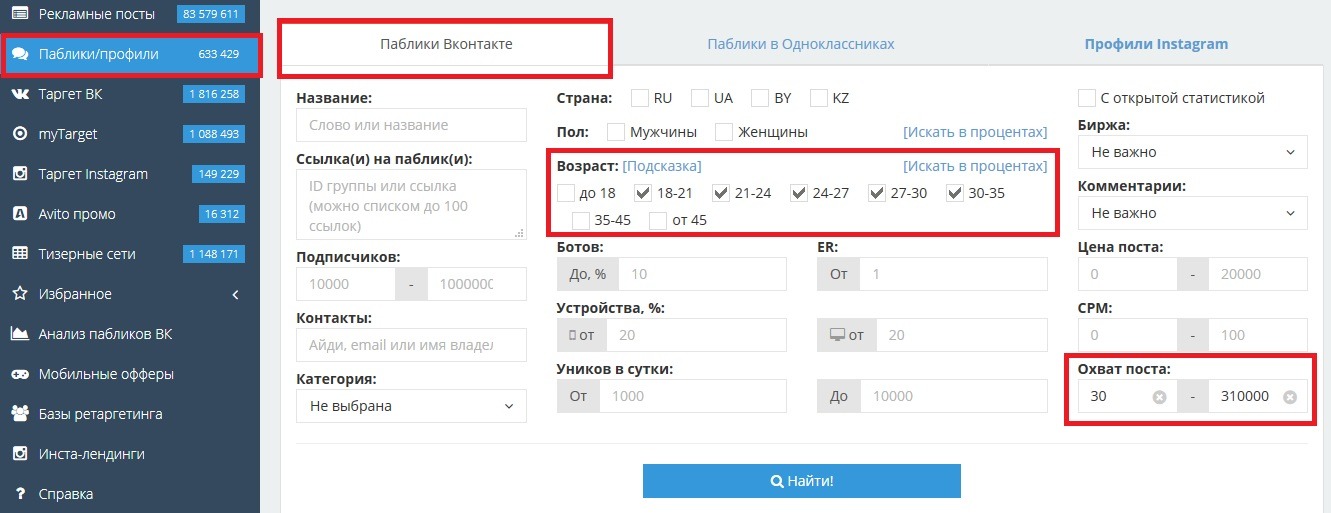The image size is (1331, 513).
Task: Open the Категория dropdown
Action: tap(411, 406)
